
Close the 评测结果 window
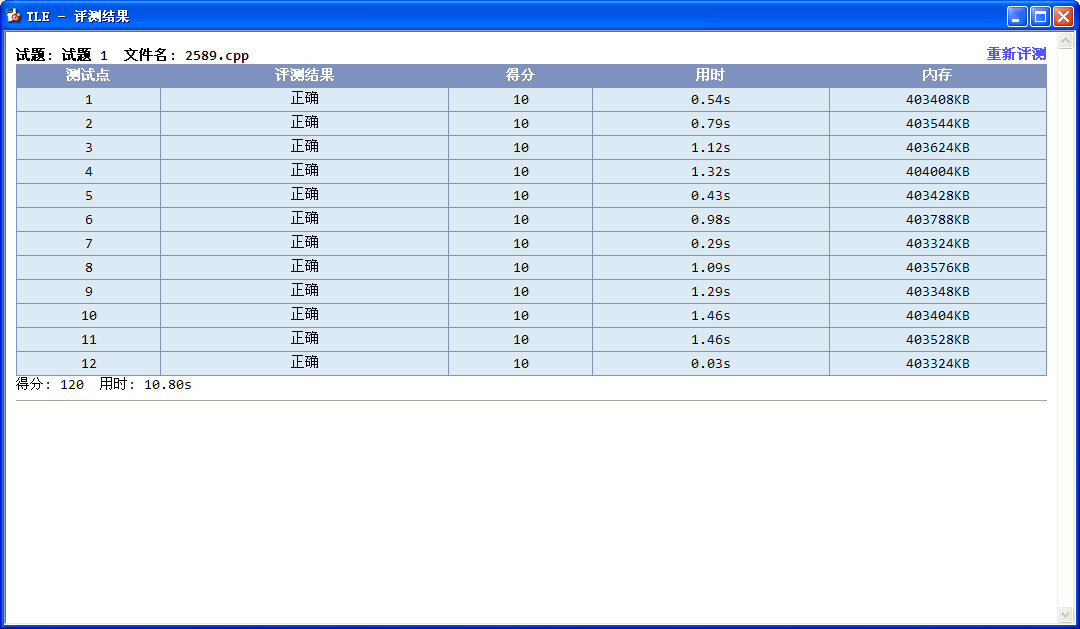pyautogui.click(x=1063, y=16)
